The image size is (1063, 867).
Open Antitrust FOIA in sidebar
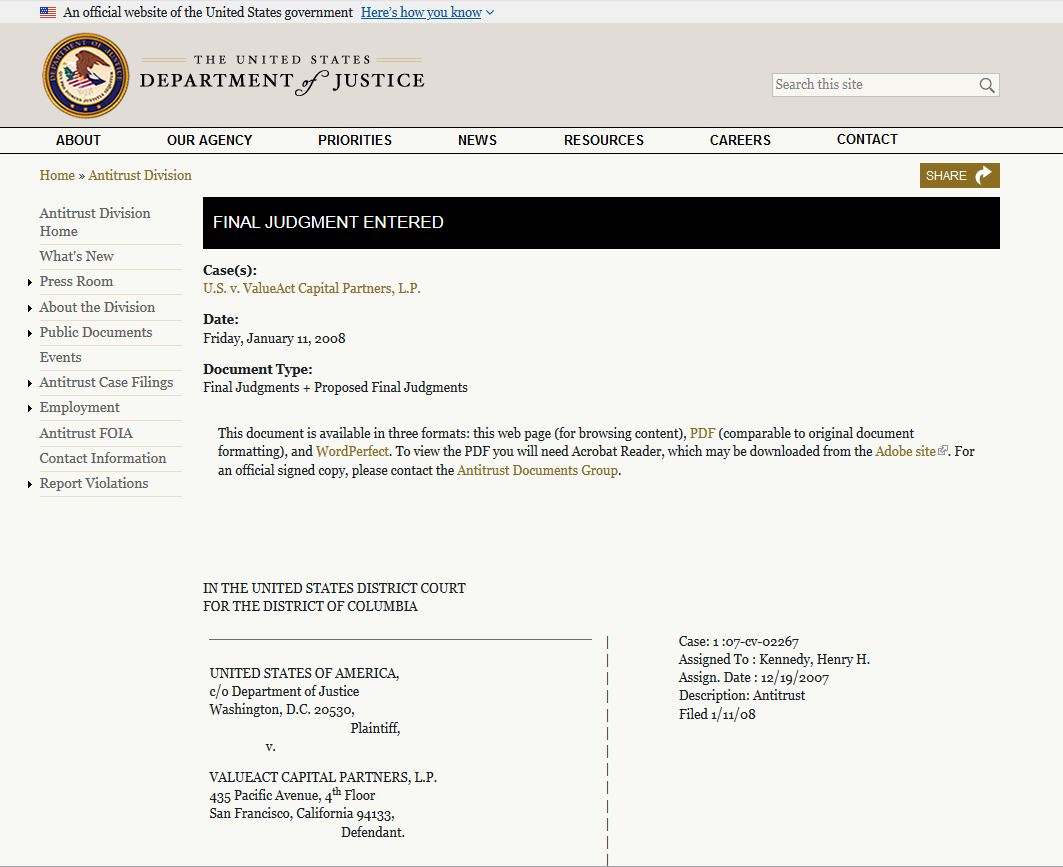(x=86, y=433)
